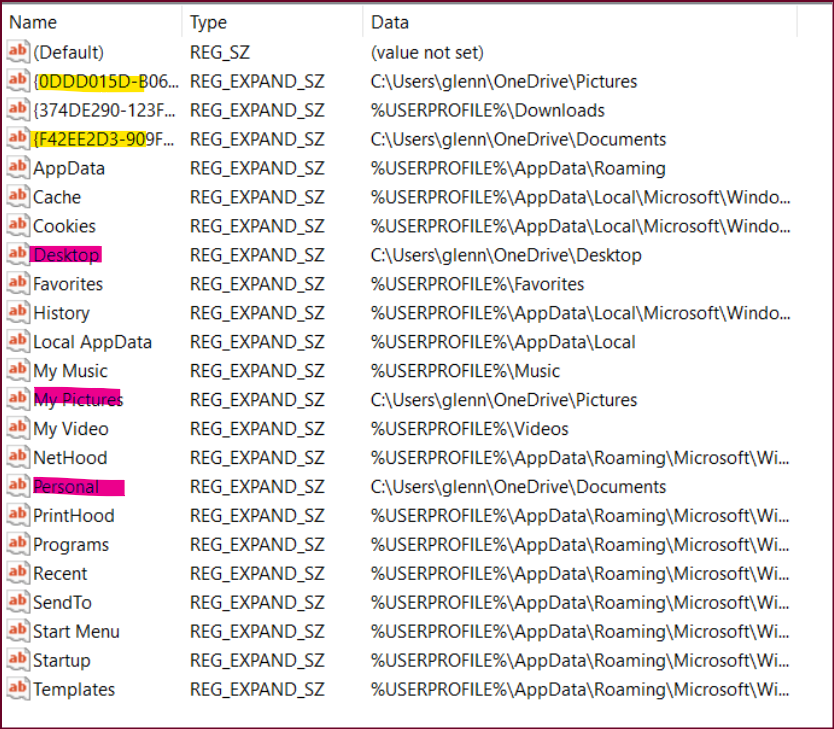This screenshot has height=729, width=834.
Task: Click the string value icon for My Music
Action: (17, 371)
